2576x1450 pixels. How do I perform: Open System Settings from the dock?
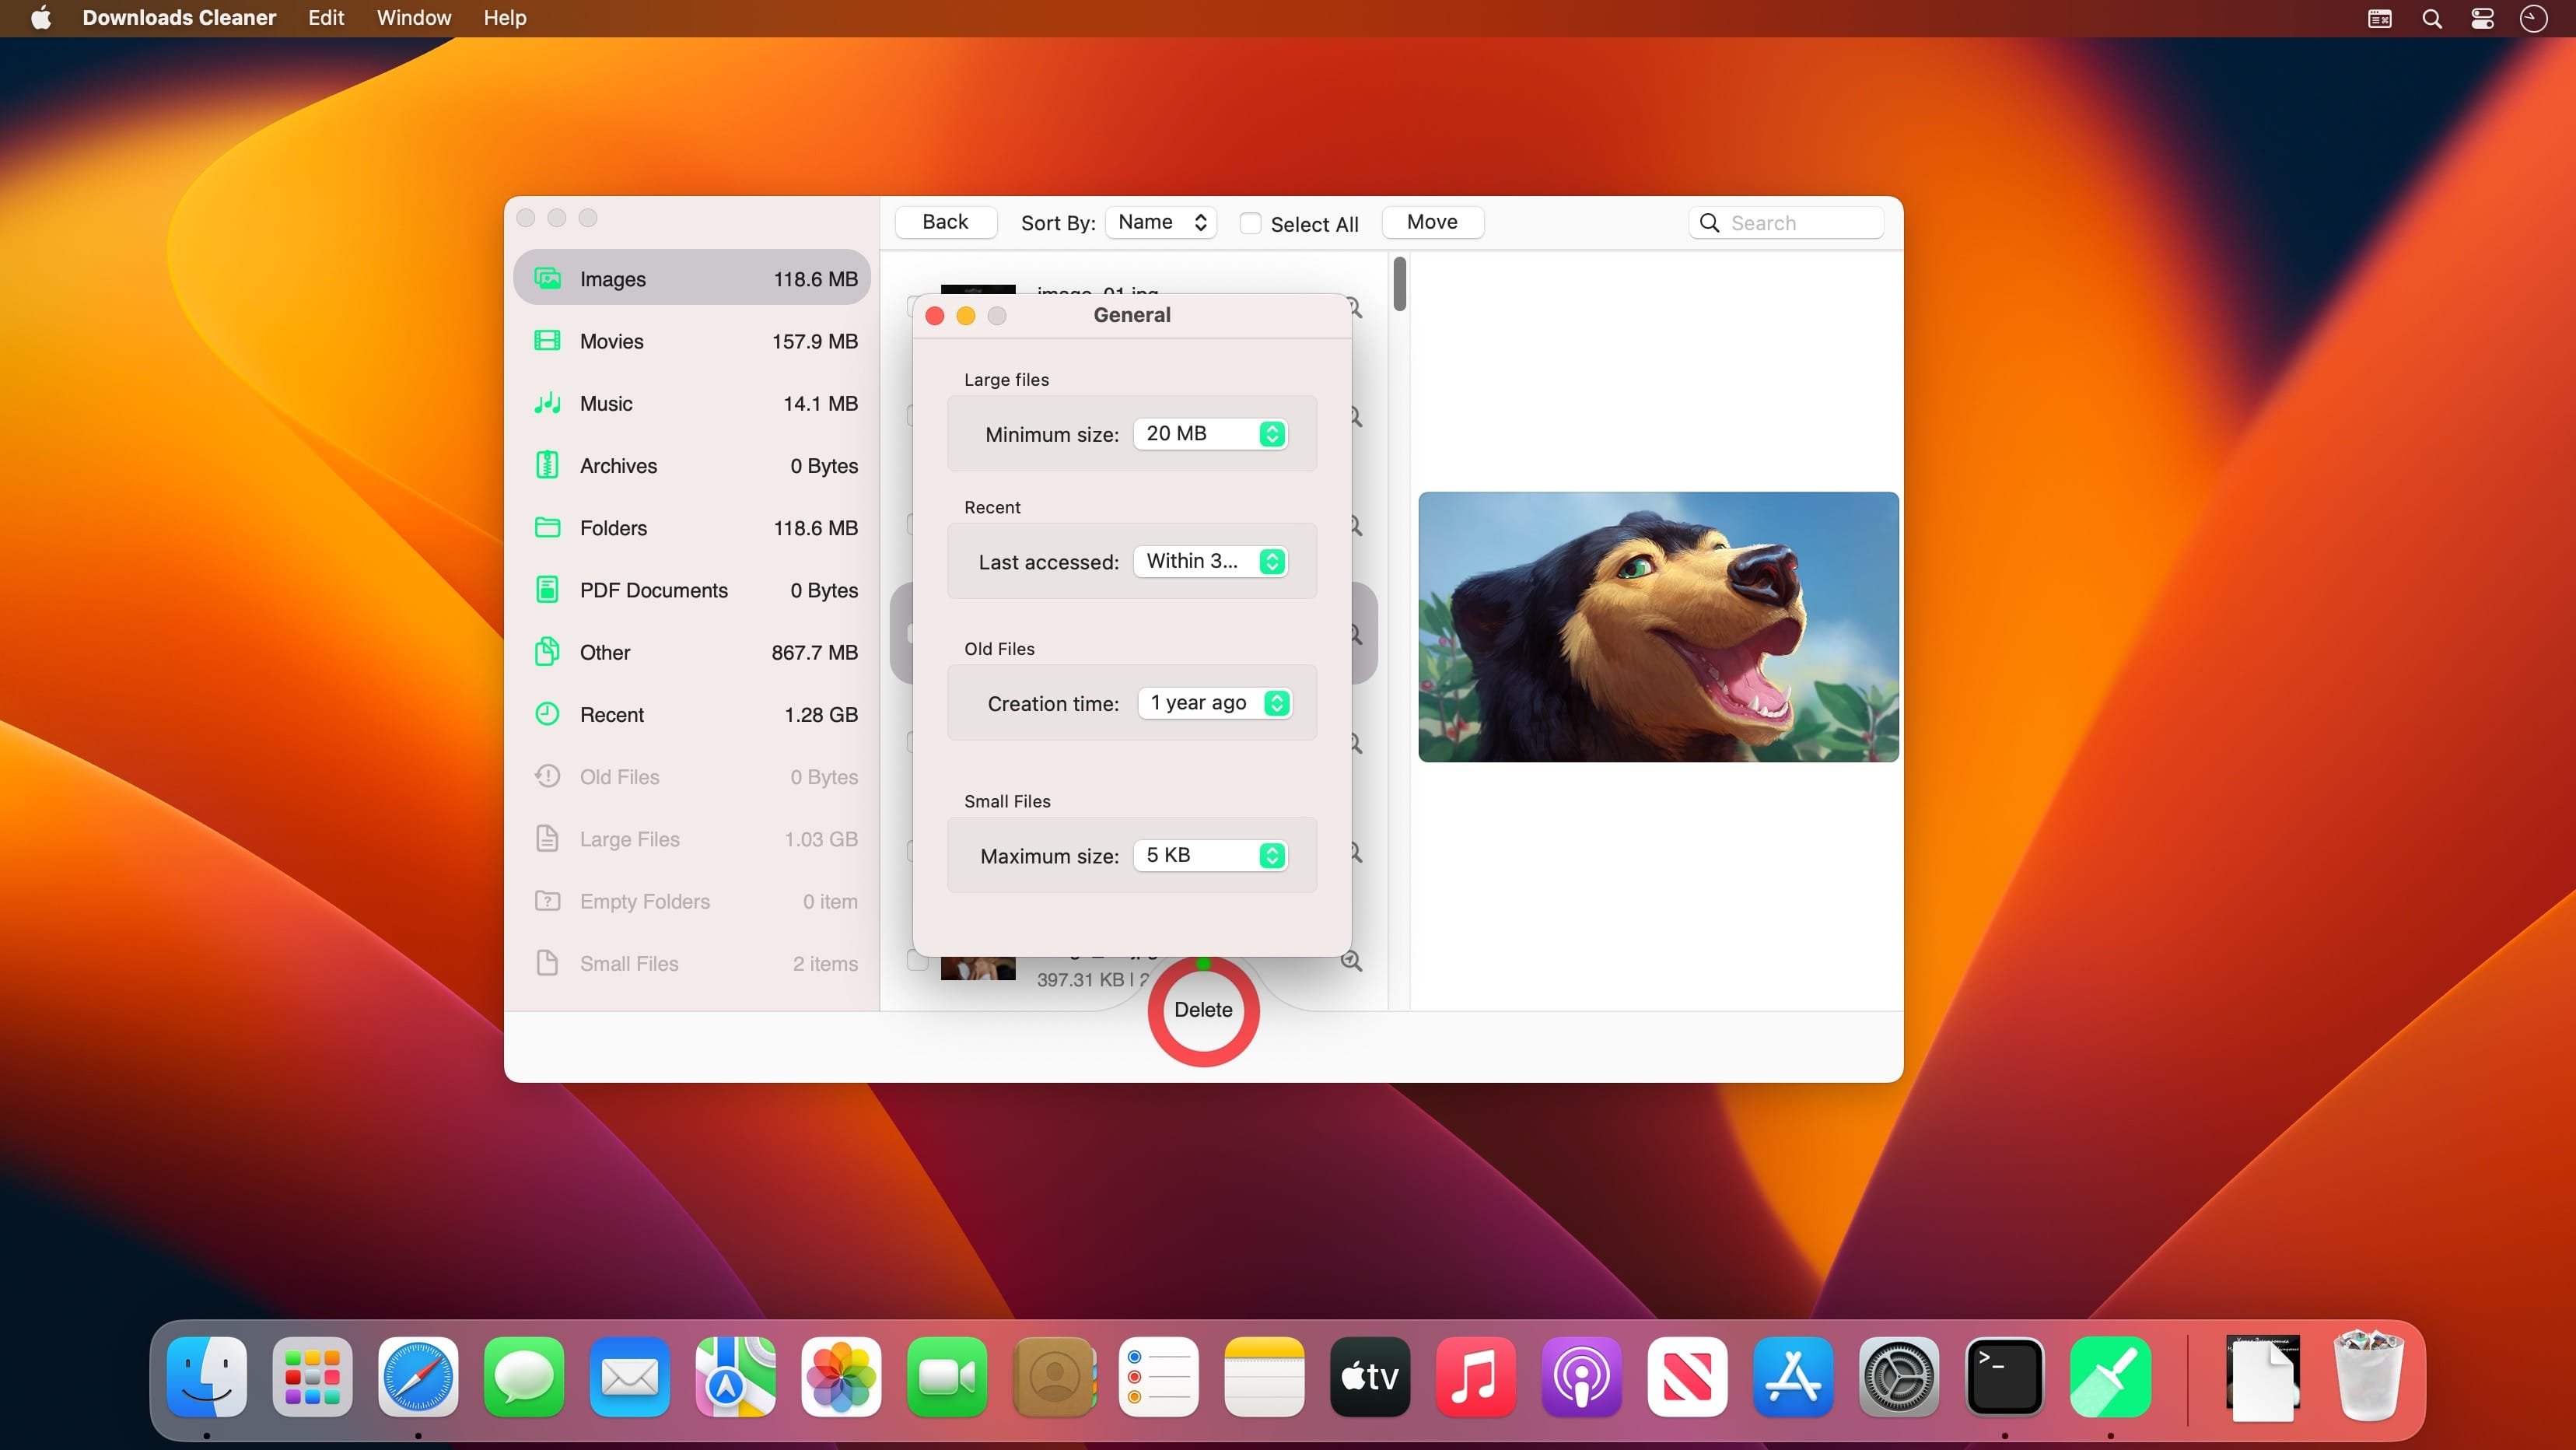point(1899,1377)
